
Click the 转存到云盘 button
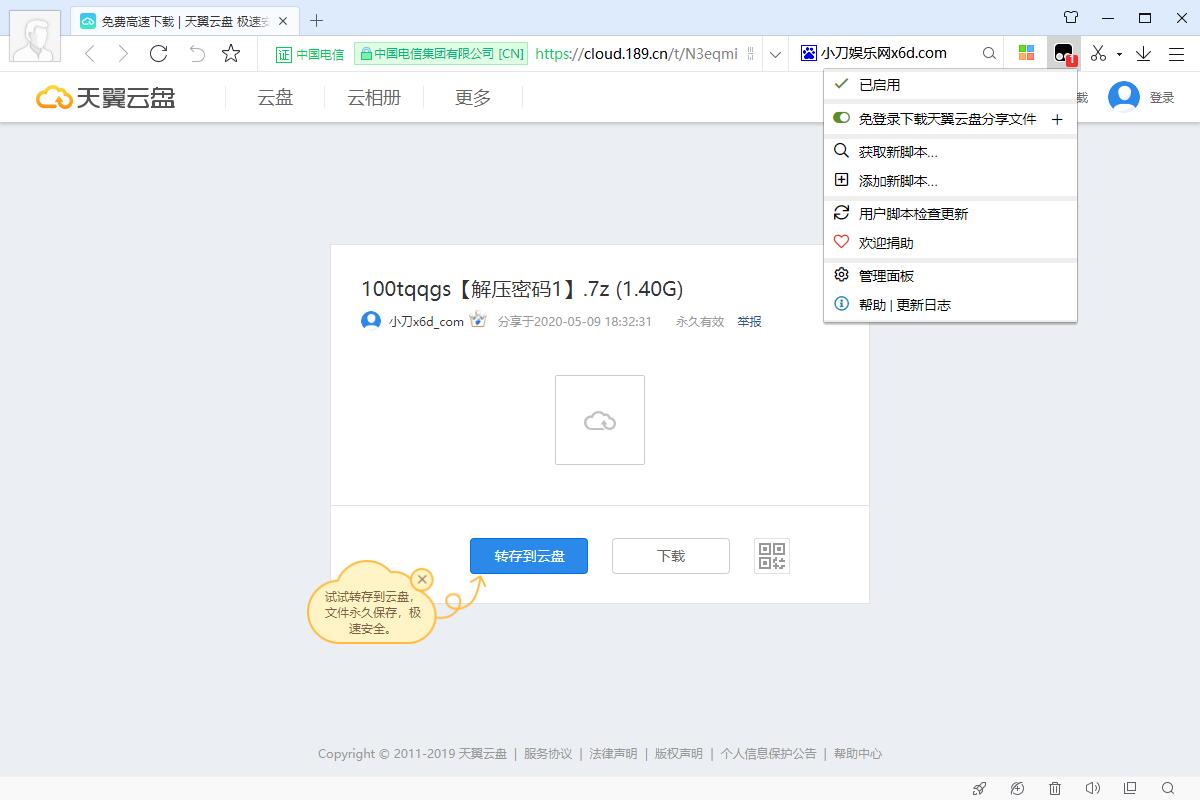(529, 556)
